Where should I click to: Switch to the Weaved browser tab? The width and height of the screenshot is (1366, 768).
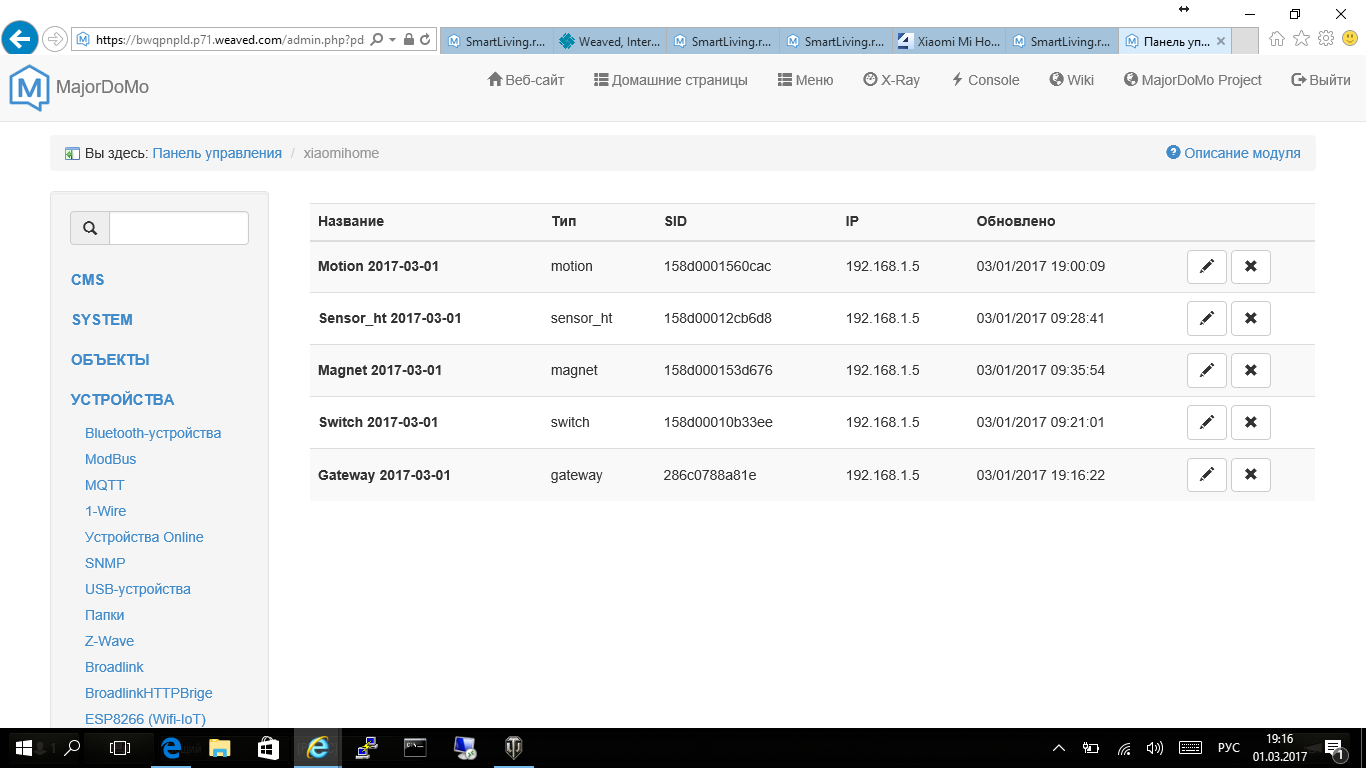609,41
